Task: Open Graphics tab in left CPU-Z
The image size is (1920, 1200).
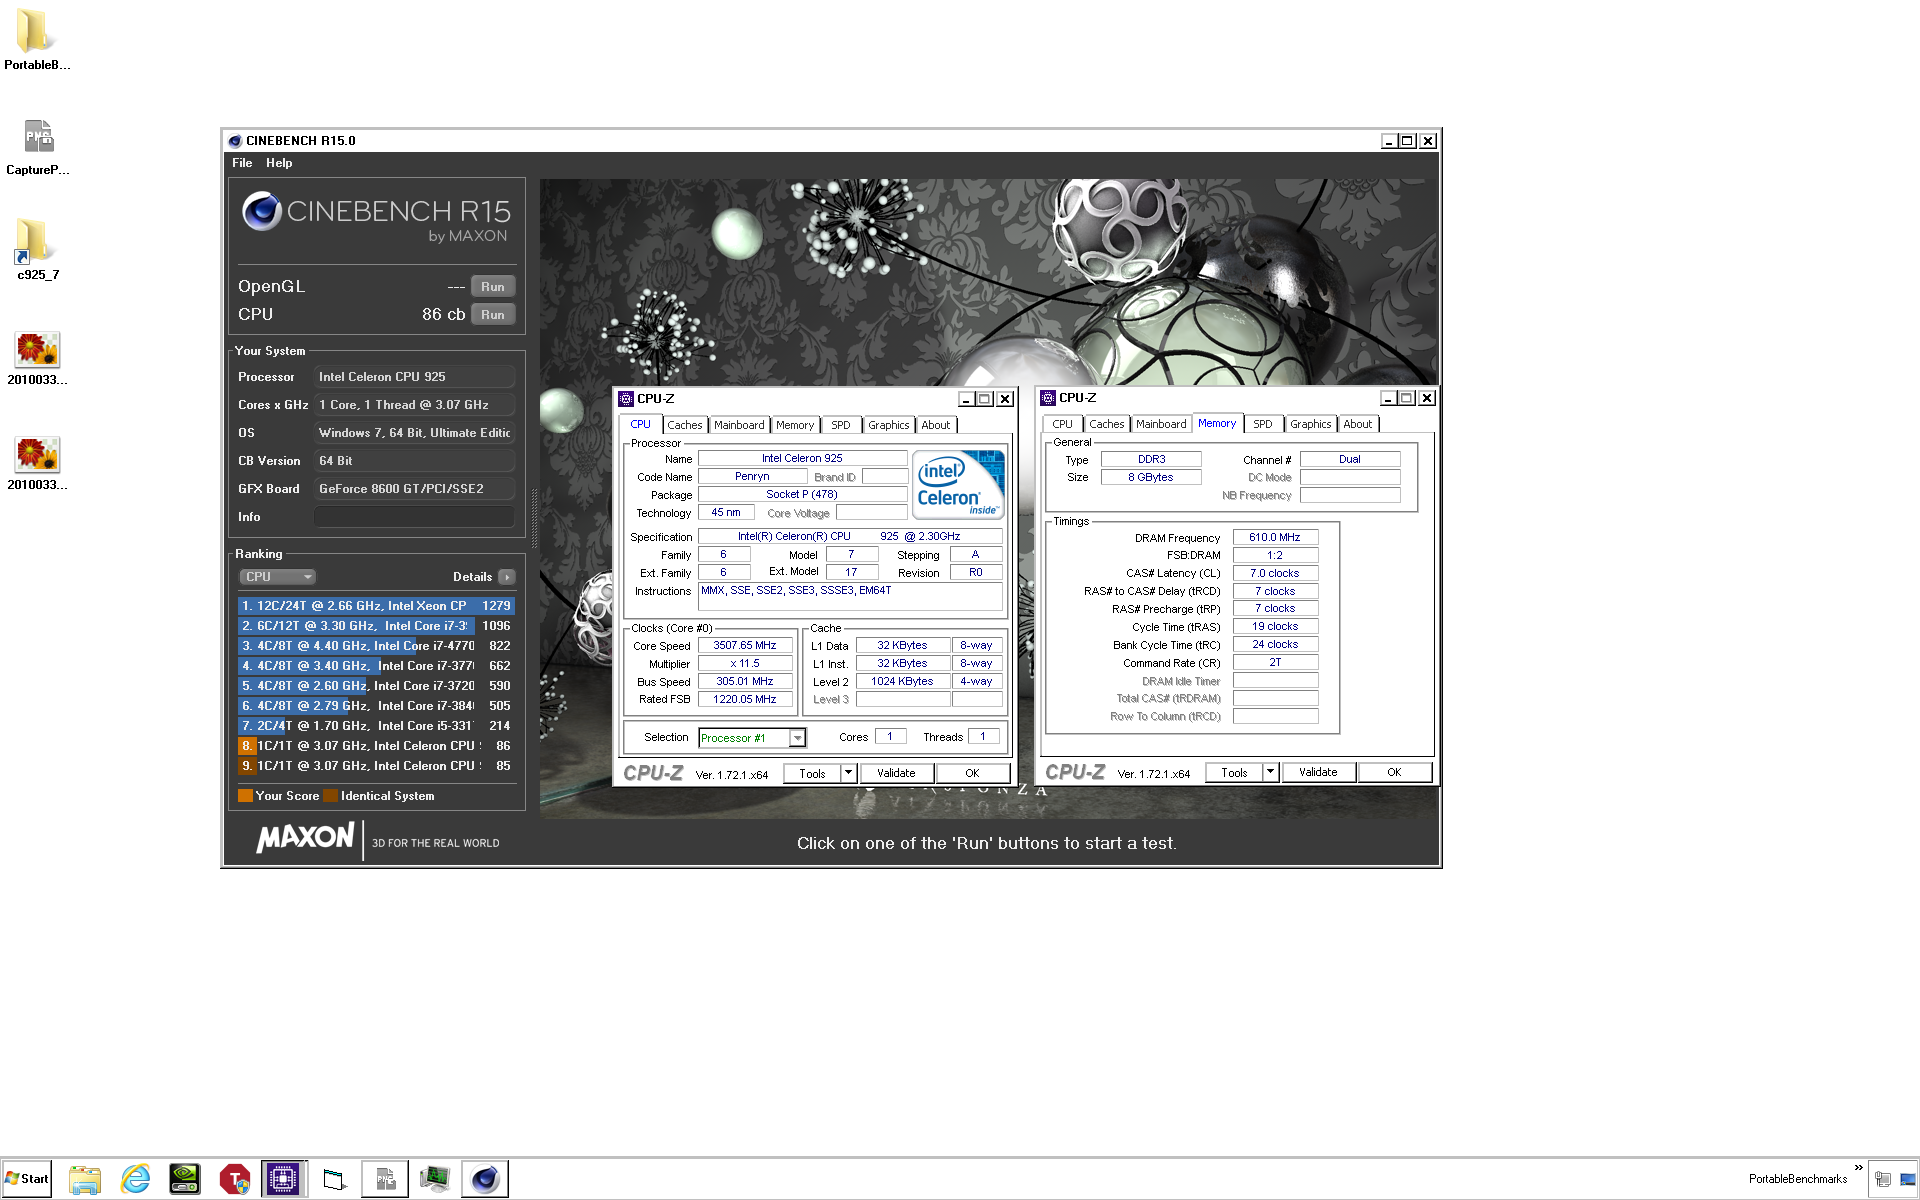Action: pos(889,425)
